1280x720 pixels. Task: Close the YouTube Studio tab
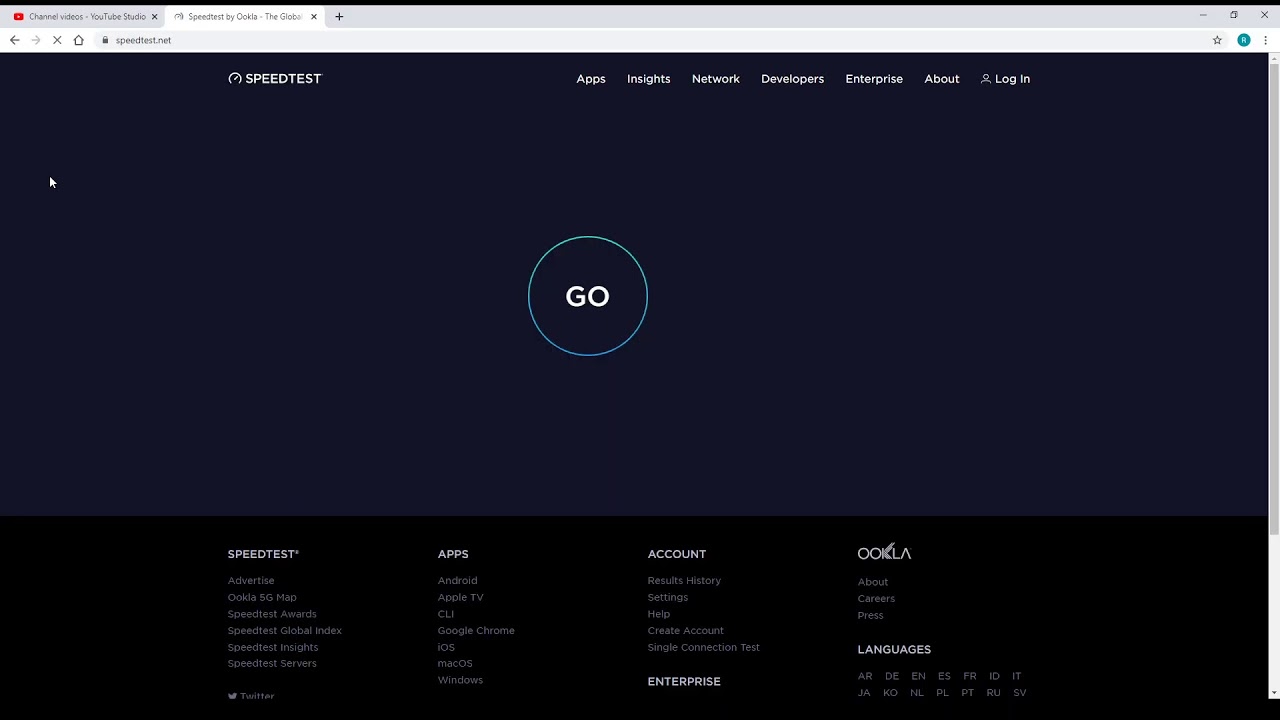point(154,16)
